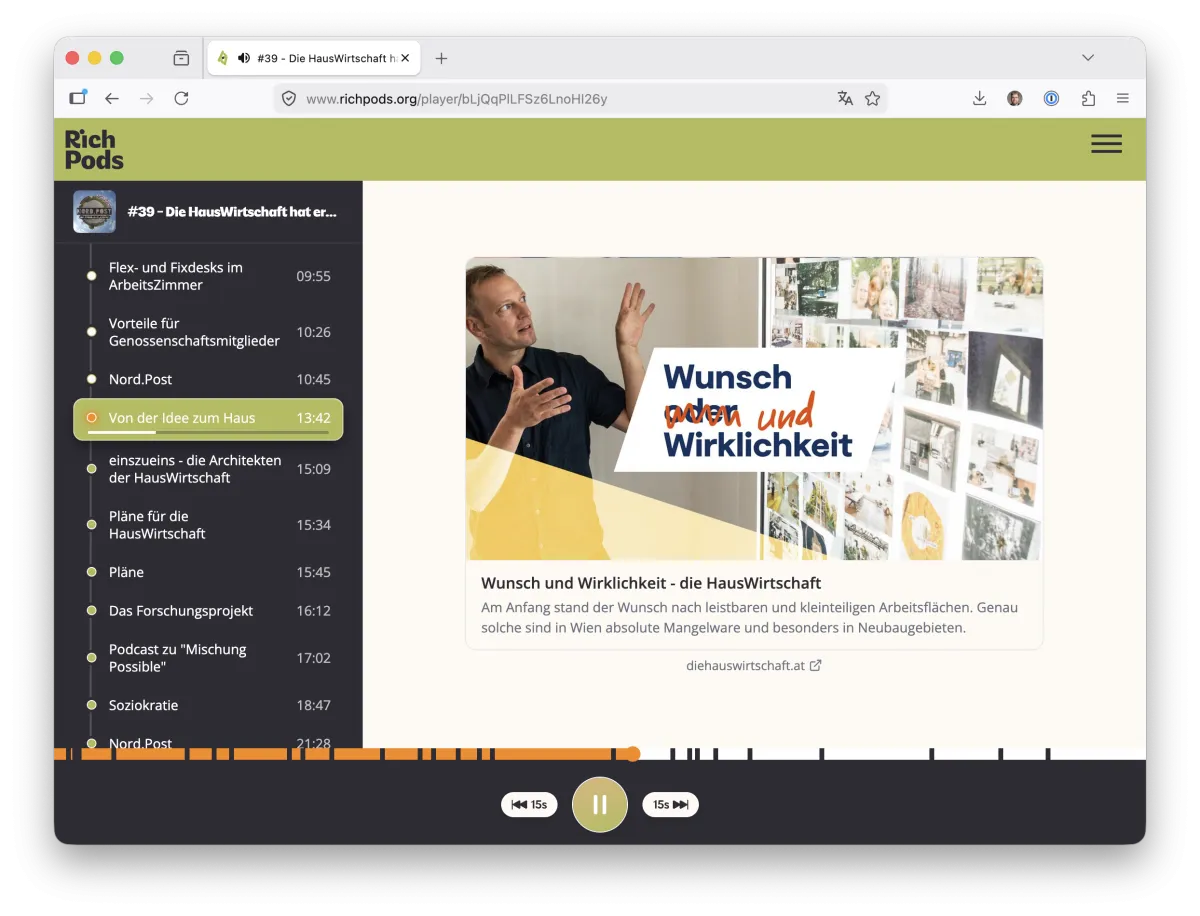Click the episode cover thumbnail
The width and height of the screenshot is (1200, 916).
coord(94,211)
